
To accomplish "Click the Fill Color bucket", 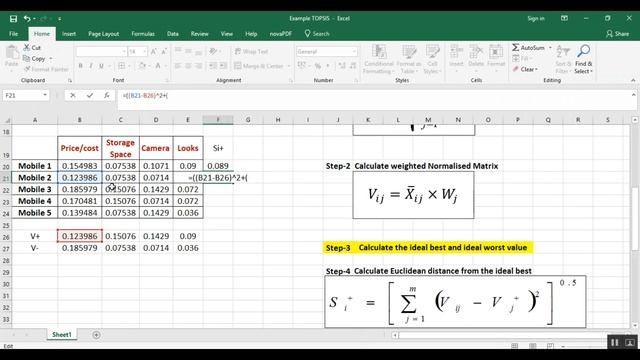I will click(142, 66).
